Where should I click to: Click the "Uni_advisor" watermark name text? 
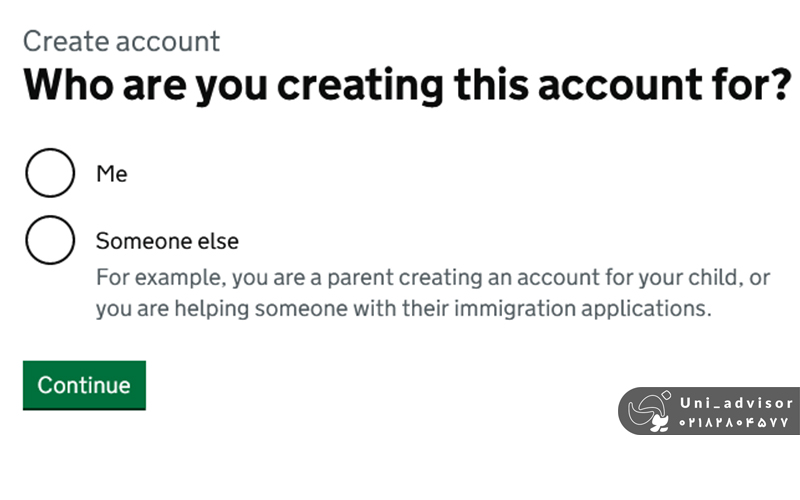click(x=736, y=403)
